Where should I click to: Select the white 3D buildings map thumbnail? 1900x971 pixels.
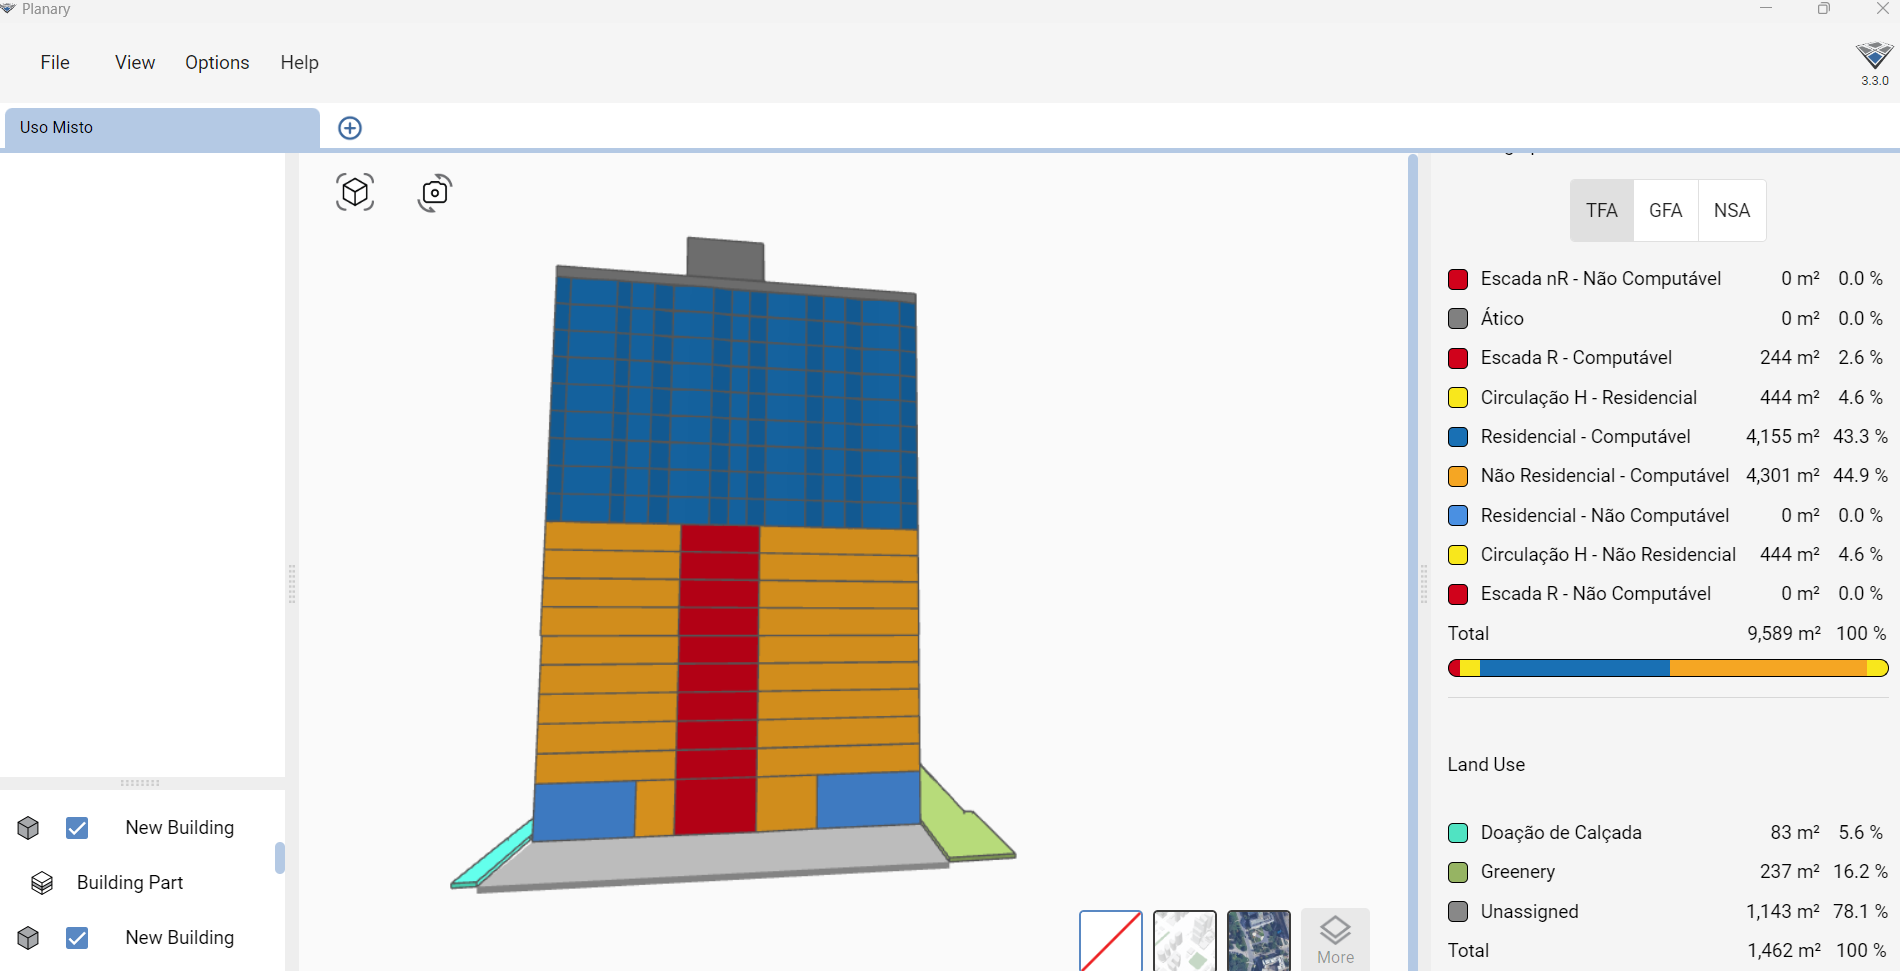[1185, 941]
